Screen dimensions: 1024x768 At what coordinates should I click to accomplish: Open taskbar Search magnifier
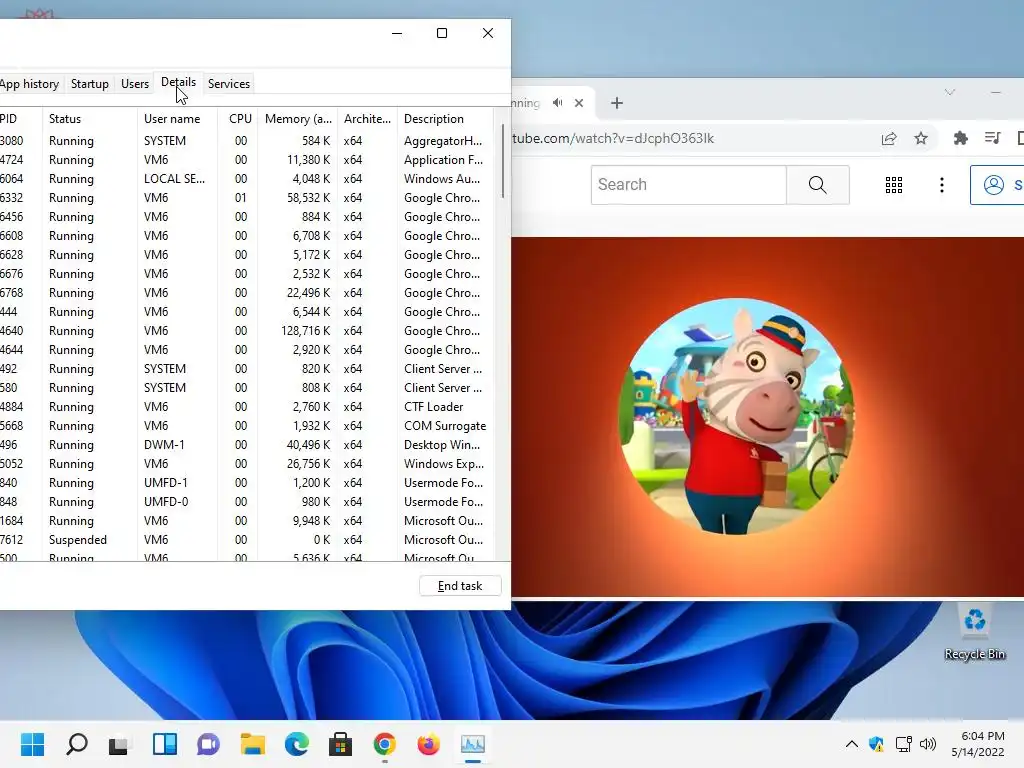click(x=76, y=744)
